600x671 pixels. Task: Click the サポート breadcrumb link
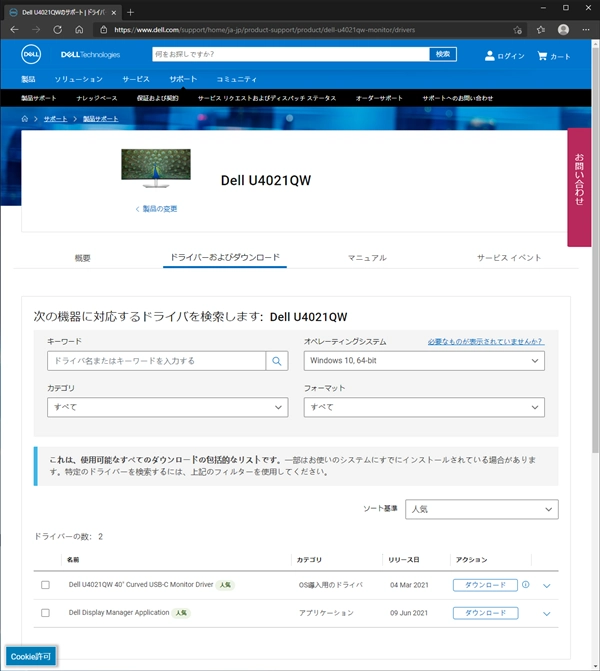56,119
